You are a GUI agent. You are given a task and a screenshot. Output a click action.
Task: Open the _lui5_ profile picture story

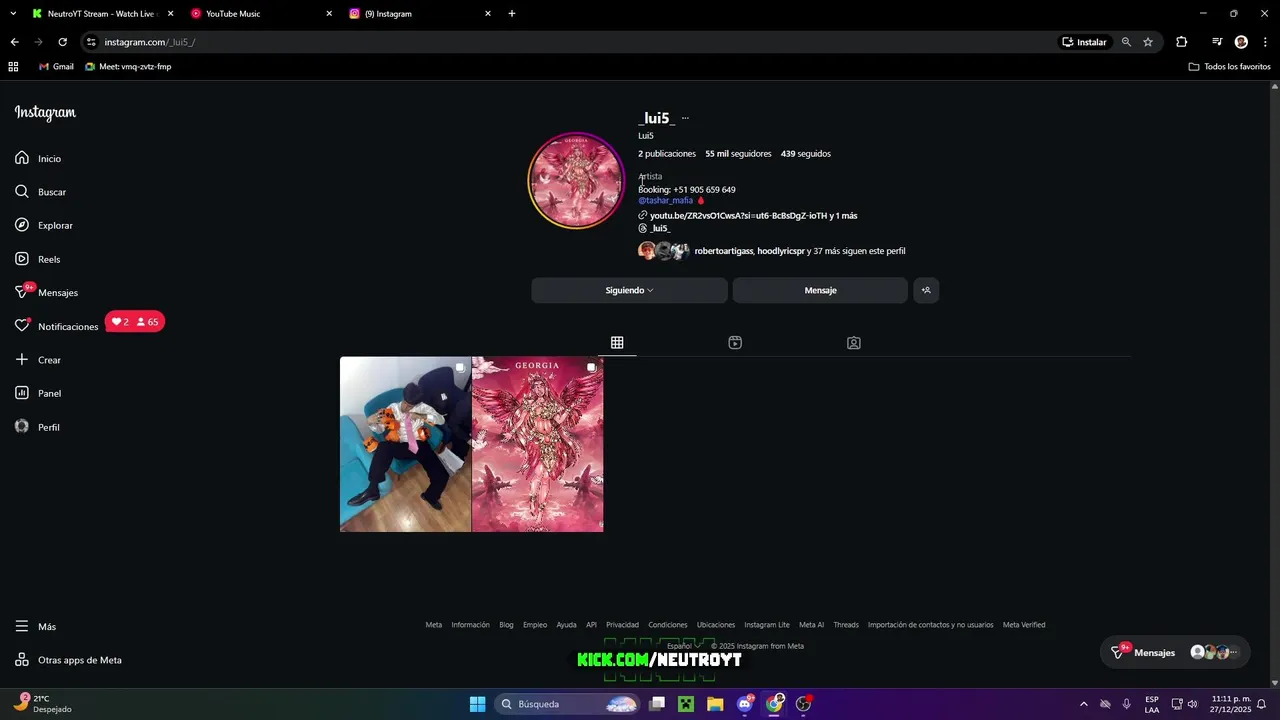[577, 181]
